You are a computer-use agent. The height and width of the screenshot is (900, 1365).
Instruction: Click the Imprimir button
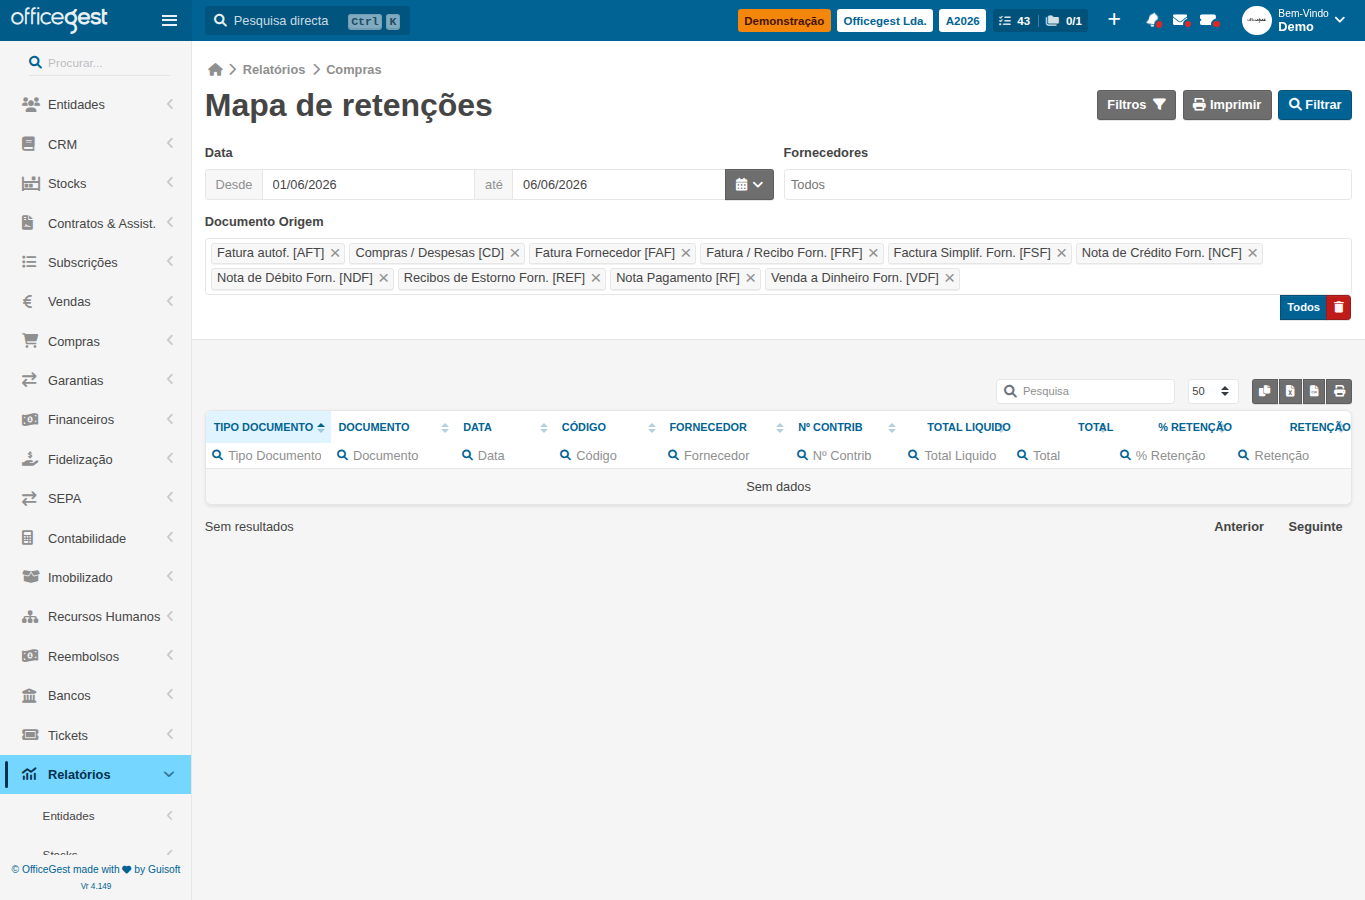click(1227, 105)
